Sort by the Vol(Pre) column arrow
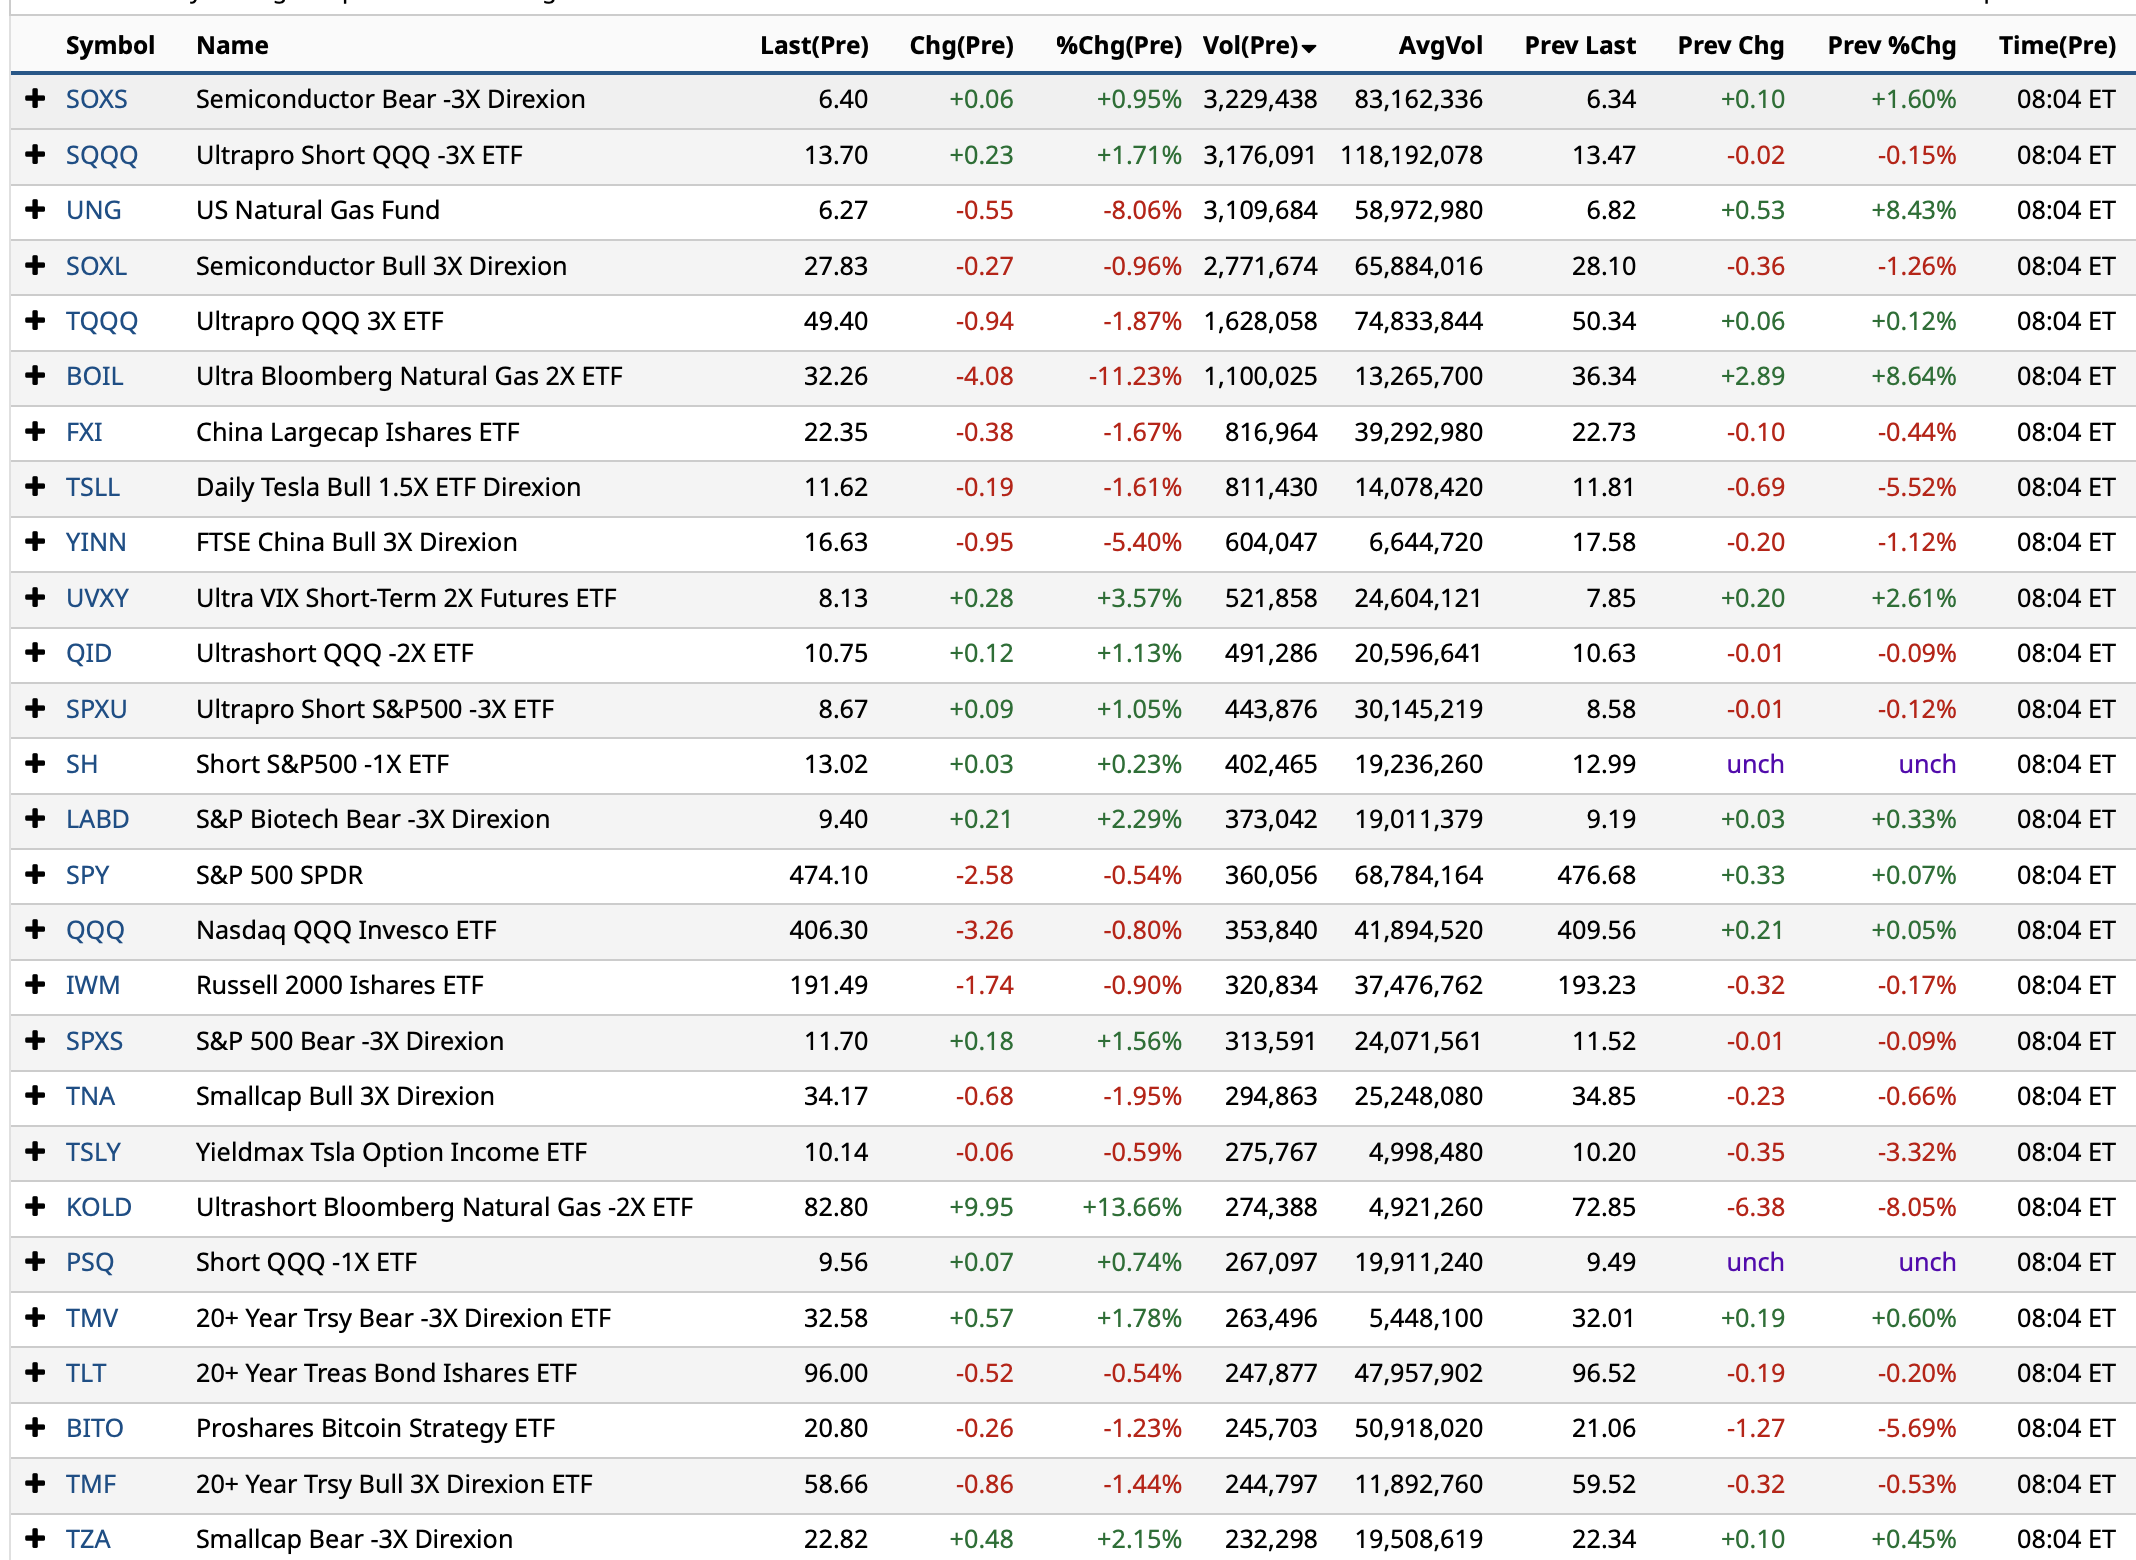The height and width of the screenshot is (1560, 2136). point(1309,48)
